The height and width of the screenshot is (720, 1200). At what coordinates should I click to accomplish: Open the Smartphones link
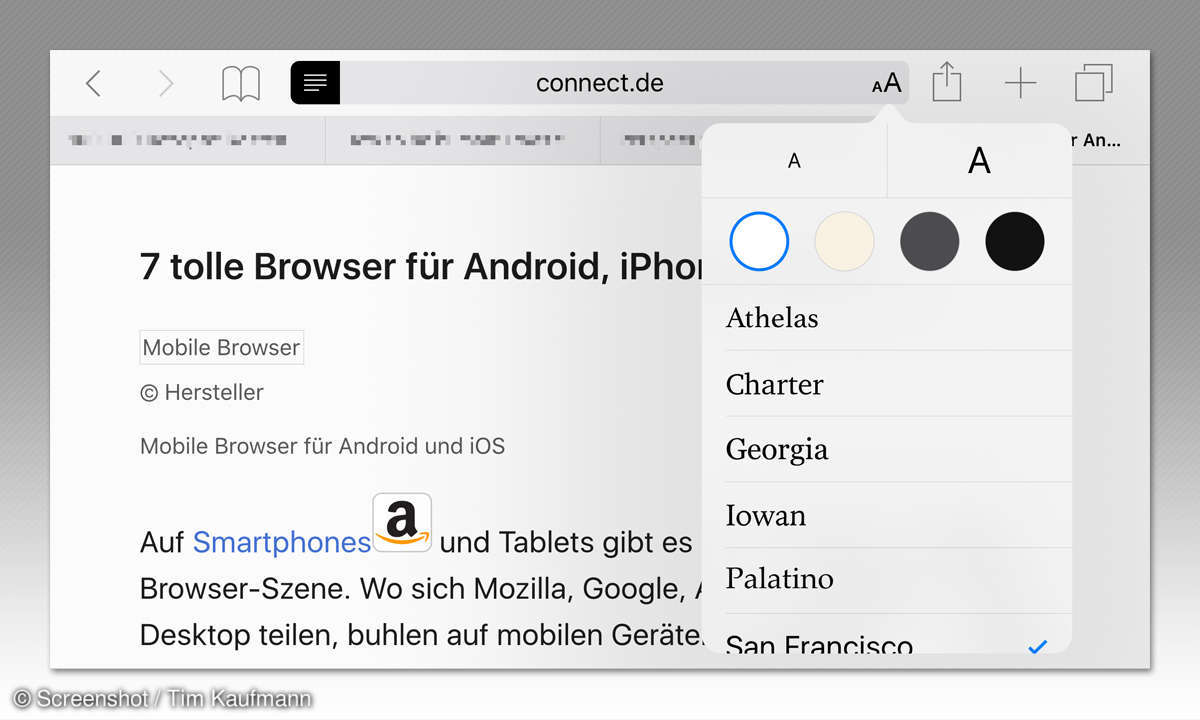pos(282,542)
